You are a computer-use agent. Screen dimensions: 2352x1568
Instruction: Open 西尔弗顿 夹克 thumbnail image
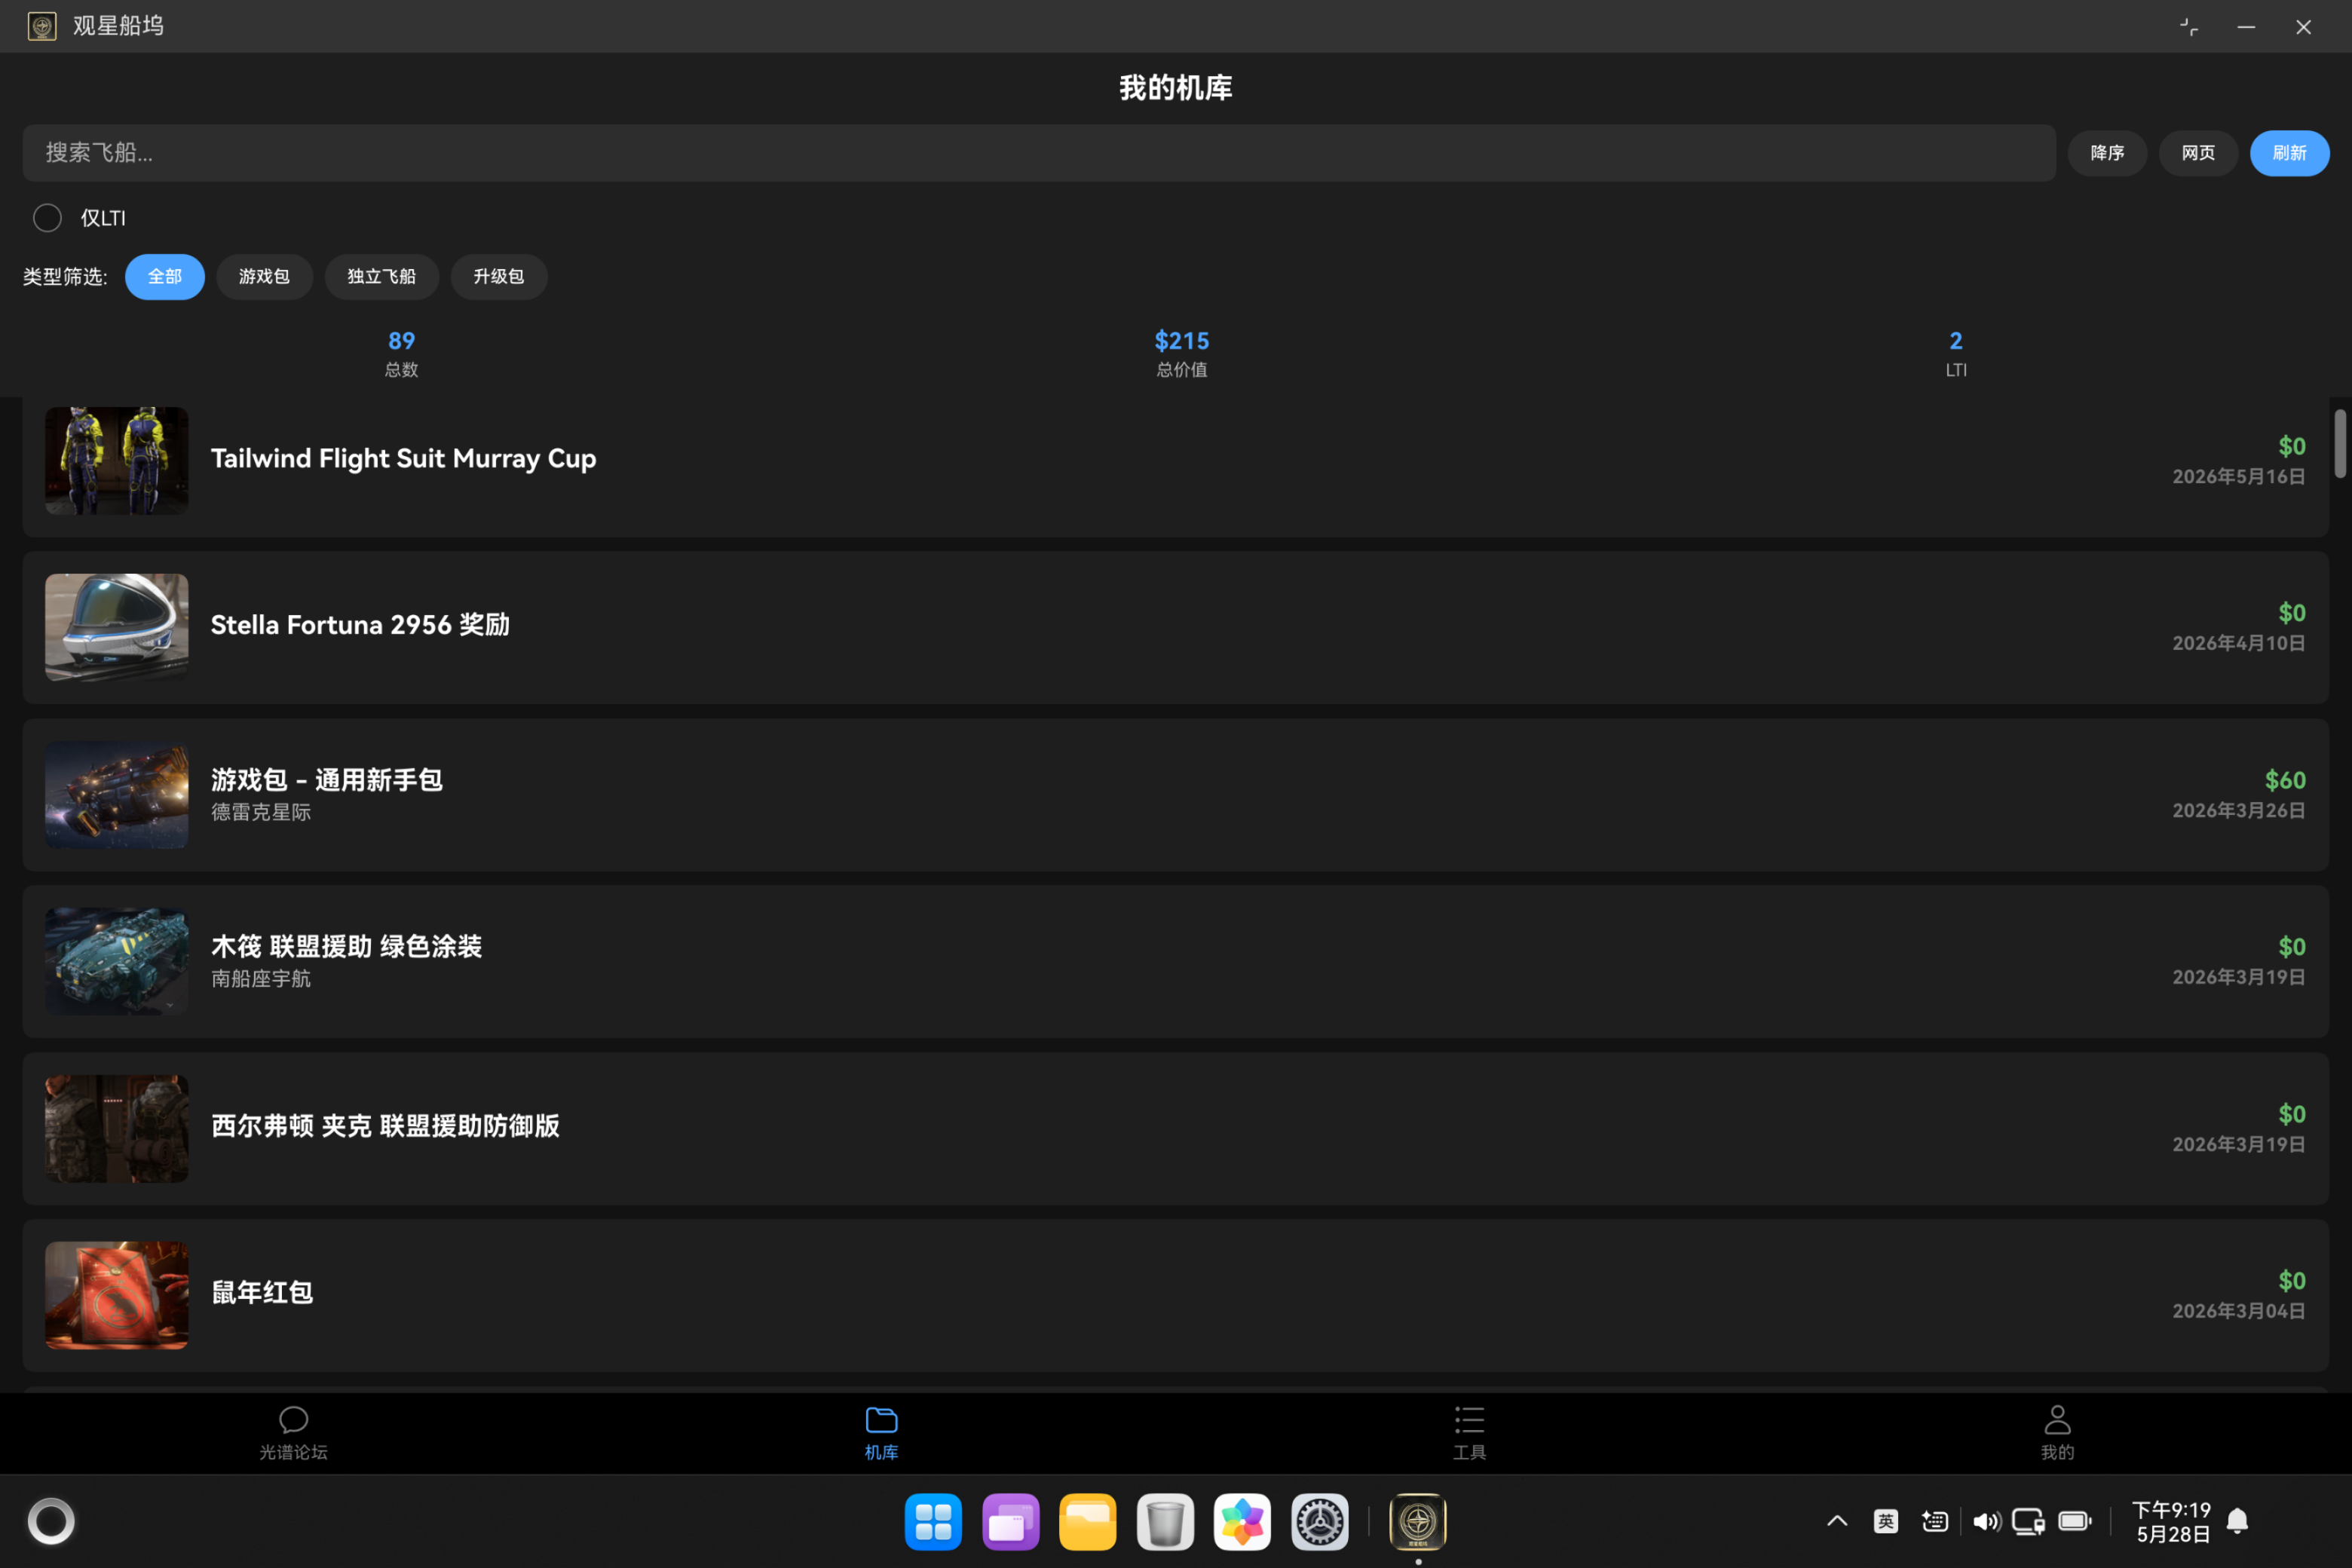coord(116,1128)
